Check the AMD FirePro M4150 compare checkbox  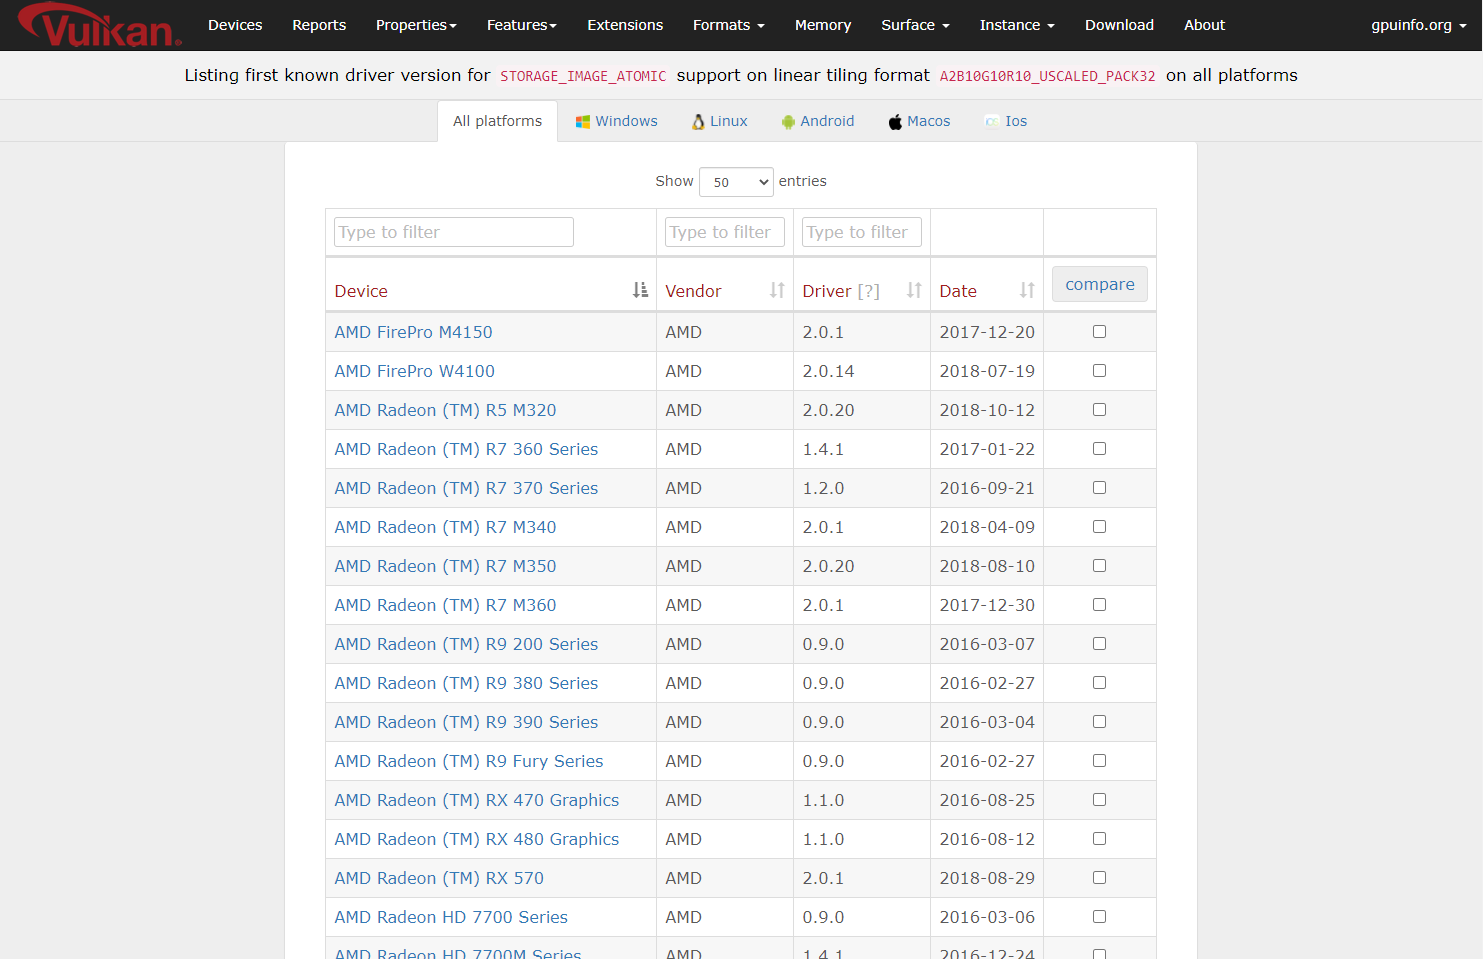pos(1099,331)
